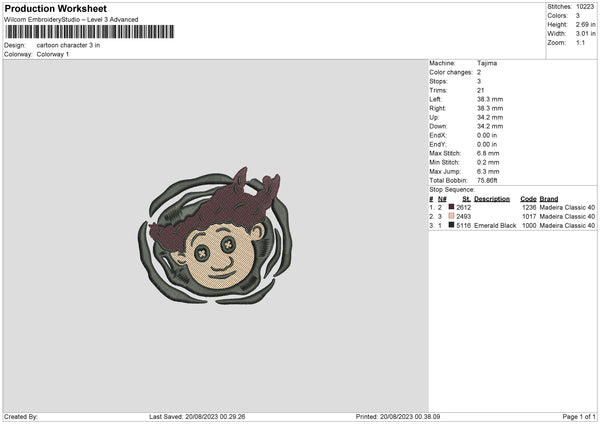Click the 'Last Saved' timestamp in the footer
Image resolution: width=600 pixels, height=424 pixels.
(x=197, y=417)
